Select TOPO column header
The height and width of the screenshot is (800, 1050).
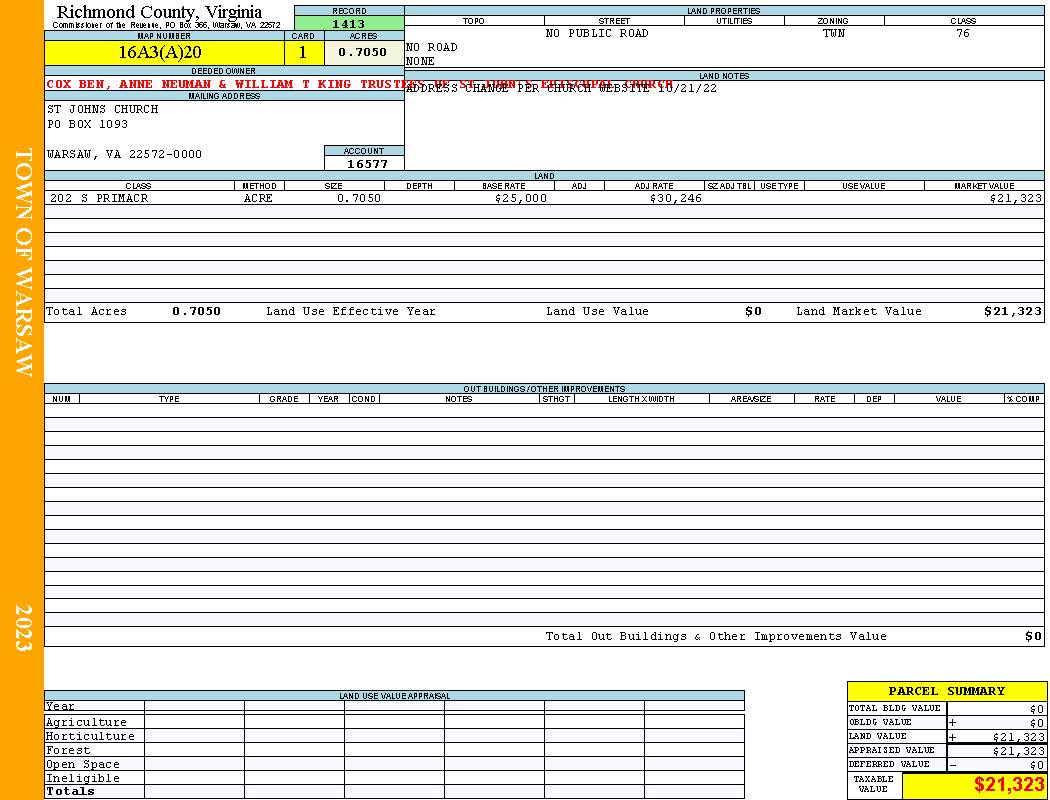473,21
